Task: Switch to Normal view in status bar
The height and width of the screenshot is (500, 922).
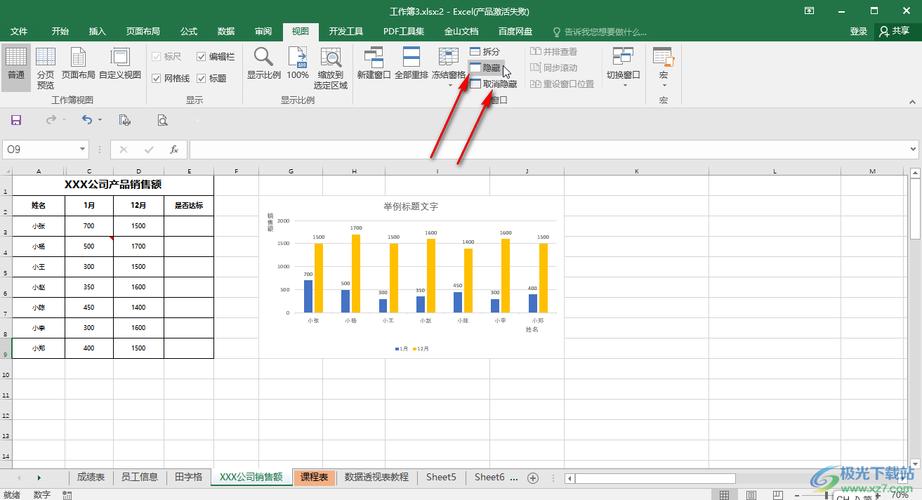Action: 724,495
